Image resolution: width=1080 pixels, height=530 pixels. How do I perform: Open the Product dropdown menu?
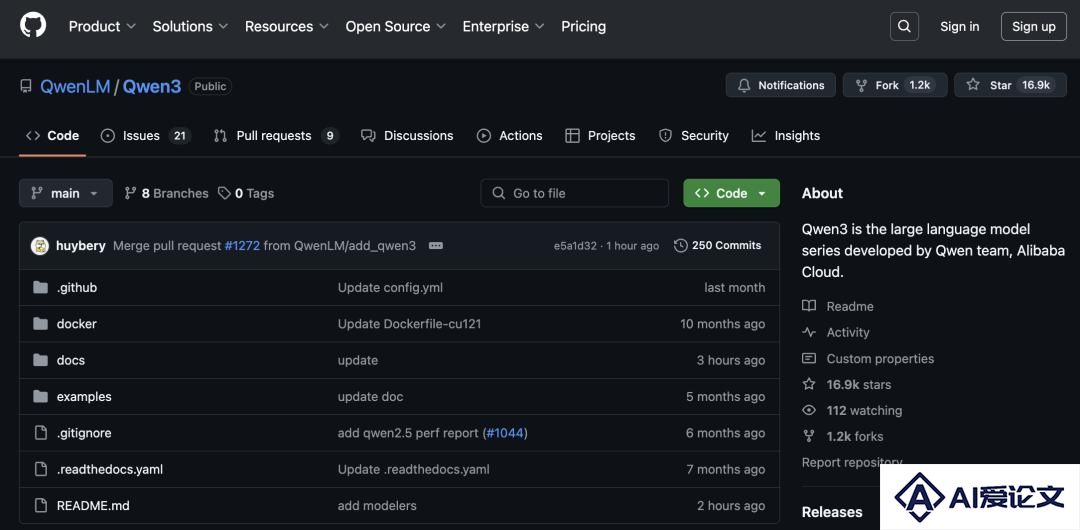[102, 26]
